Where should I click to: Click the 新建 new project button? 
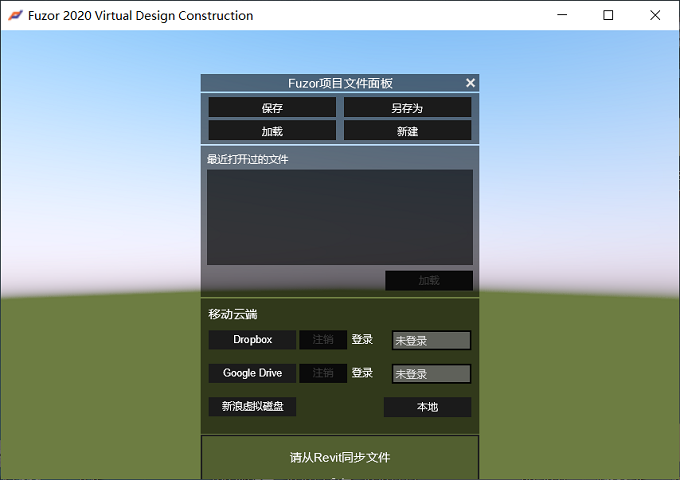tap(407, 131)
